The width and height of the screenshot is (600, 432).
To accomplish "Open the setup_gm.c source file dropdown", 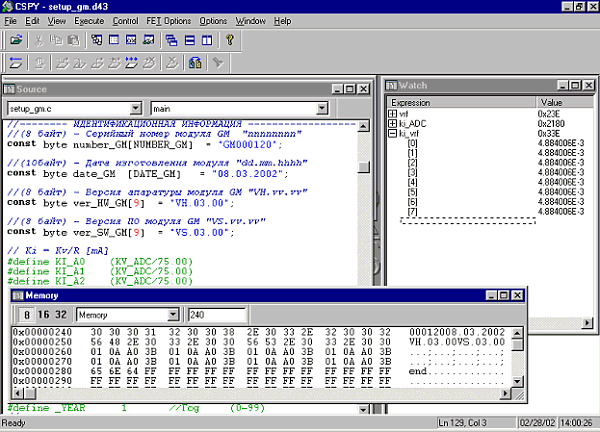I will [x=135, y=108].
